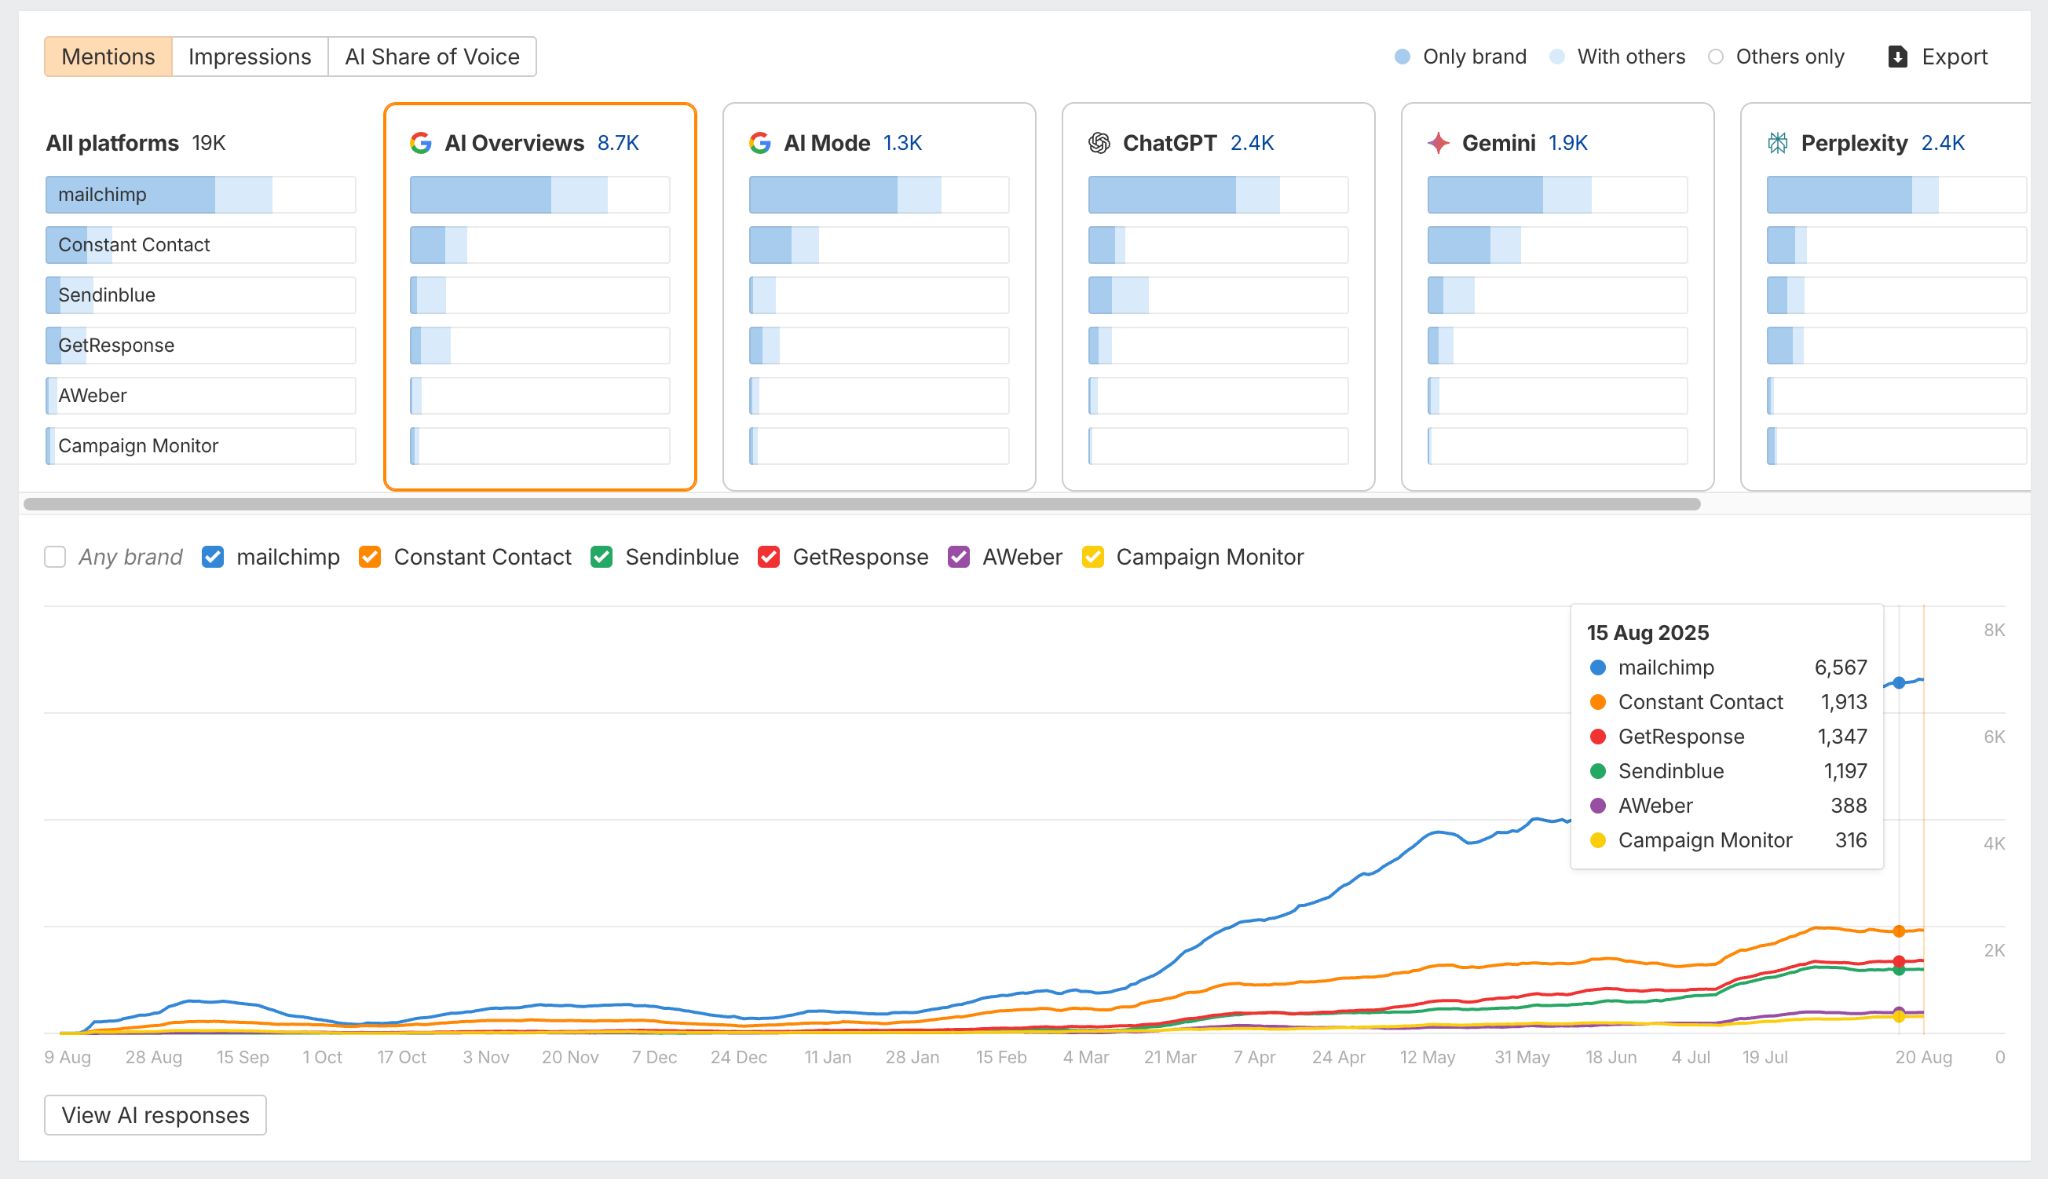
Task: Click the Gemini star icon
Action: (1437, 142)
